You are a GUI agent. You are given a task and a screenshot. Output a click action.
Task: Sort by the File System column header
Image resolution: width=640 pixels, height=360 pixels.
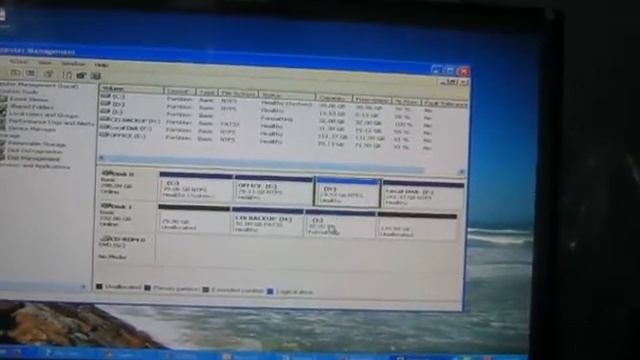click(238, 94)
